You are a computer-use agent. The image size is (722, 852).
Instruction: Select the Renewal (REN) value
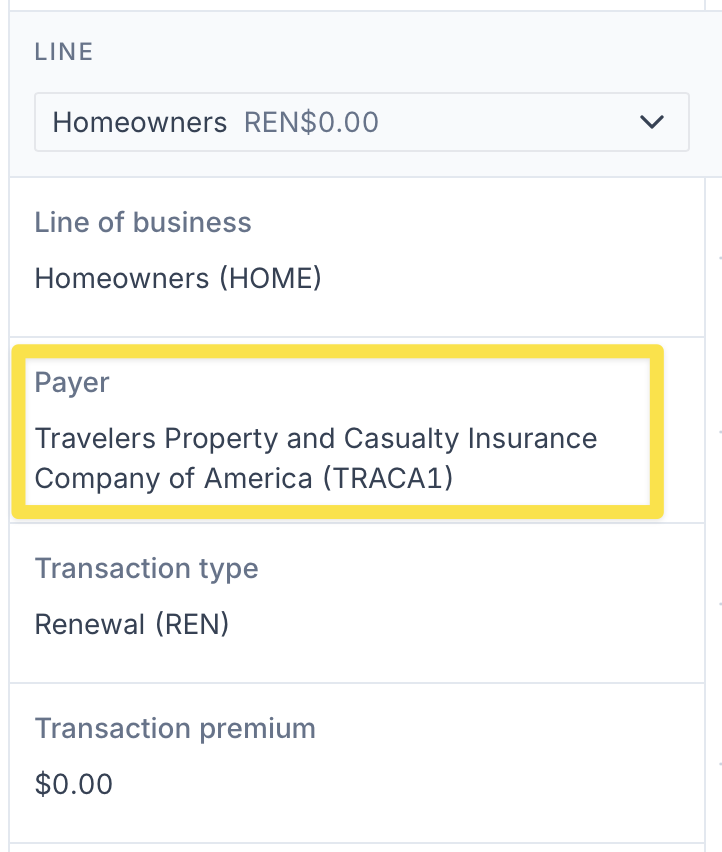coord(131,624)
